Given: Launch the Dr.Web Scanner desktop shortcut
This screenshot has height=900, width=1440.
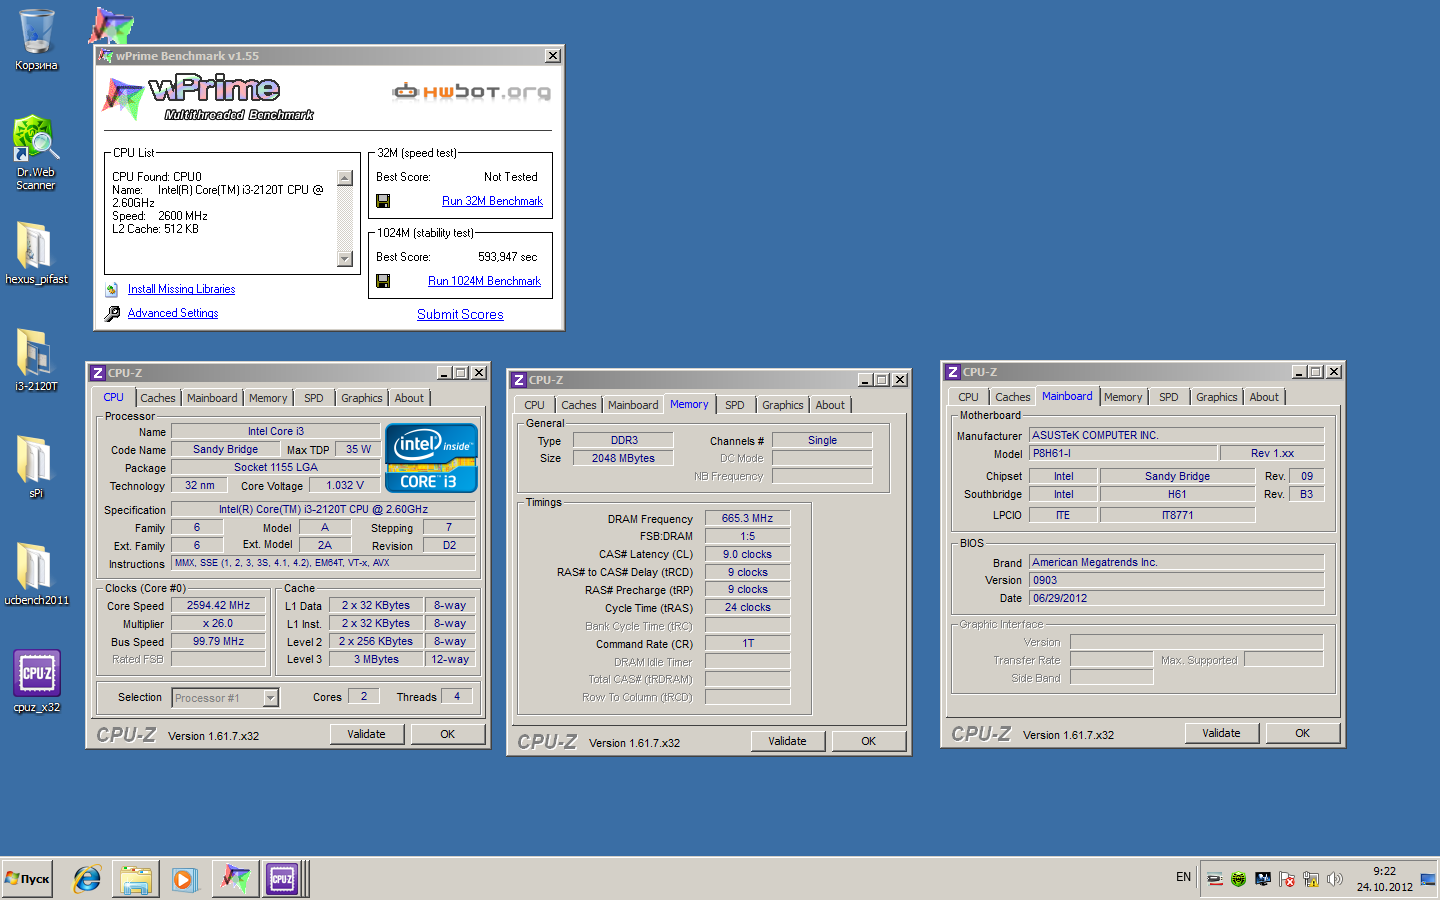Looking at the screenshot, I should 36,152.
